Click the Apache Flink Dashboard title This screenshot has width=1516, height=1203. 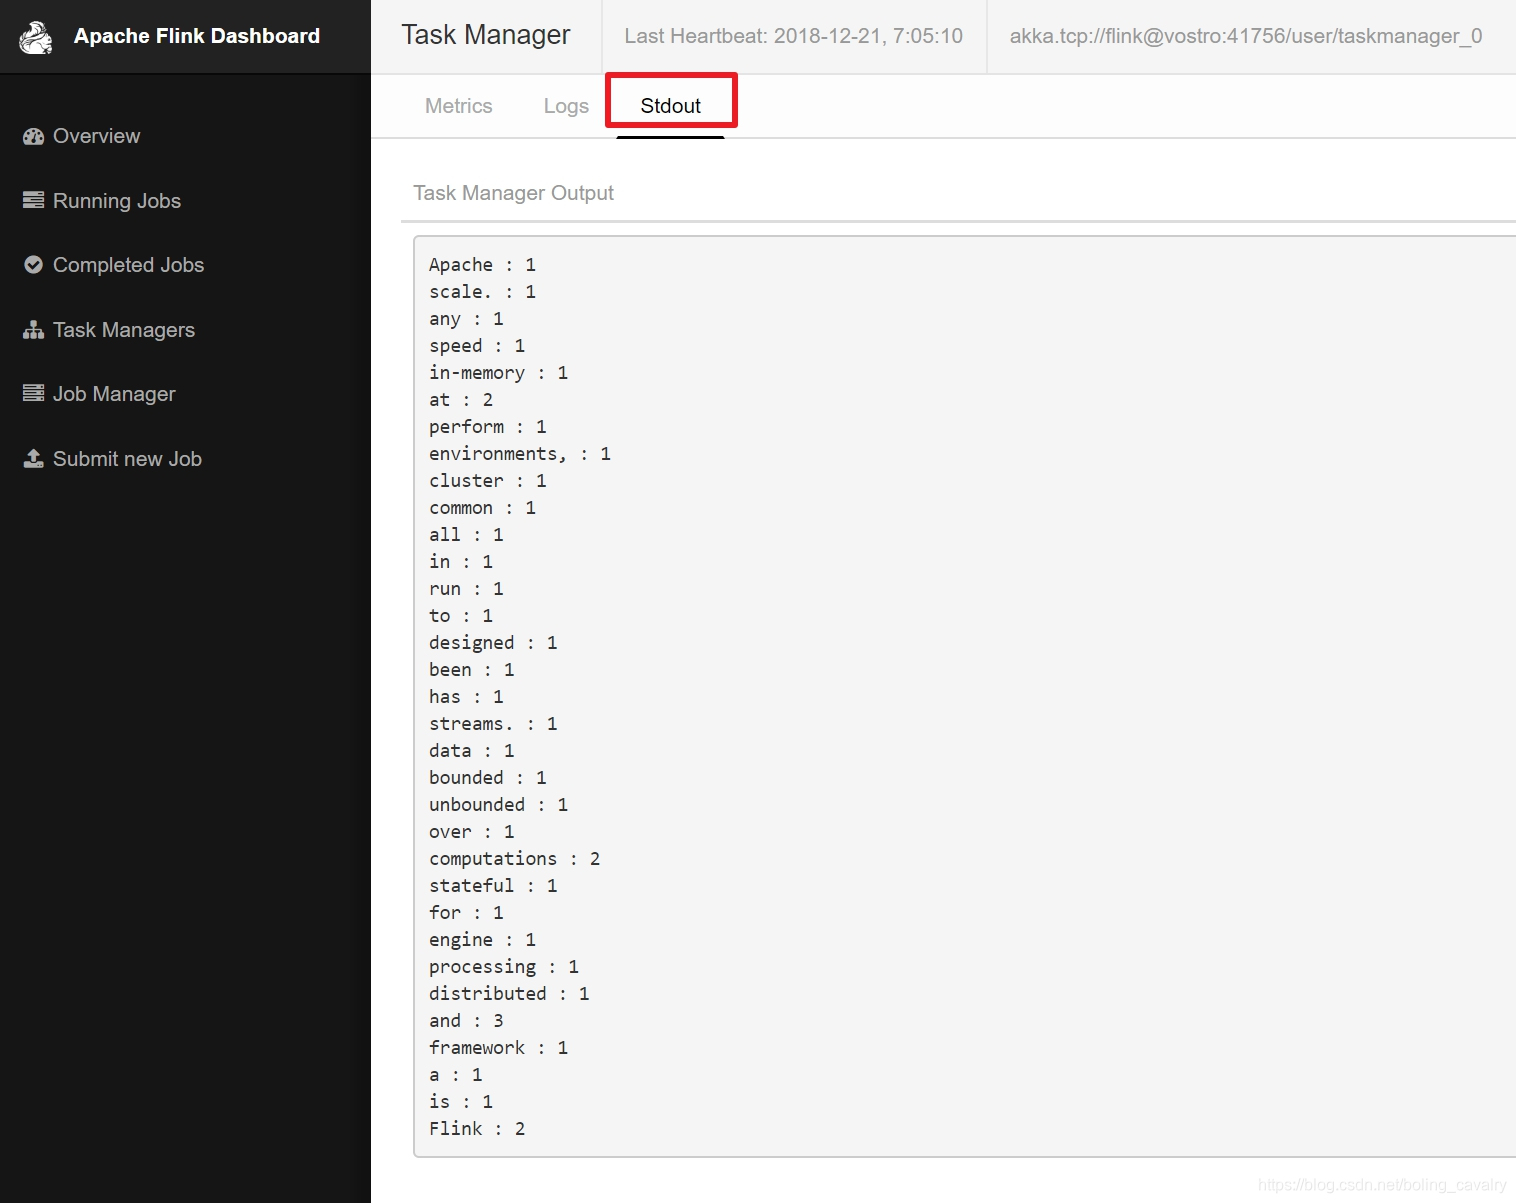[x=197, y=36]
